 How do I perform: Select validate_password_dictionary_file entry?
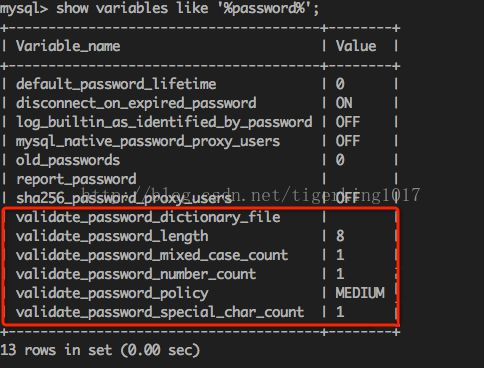click(x=148, y=218)
